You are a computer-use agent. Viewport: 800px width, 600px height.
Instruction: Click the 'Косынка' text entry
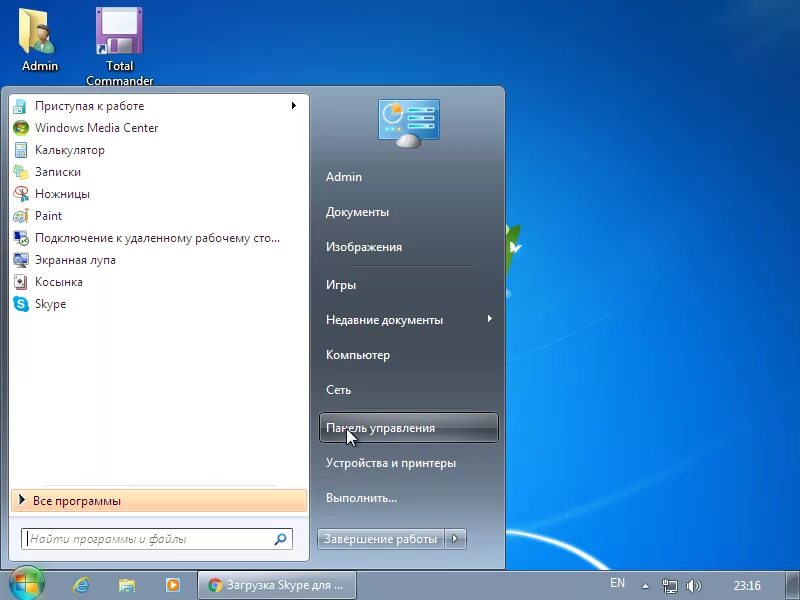[x=59, y=282]
